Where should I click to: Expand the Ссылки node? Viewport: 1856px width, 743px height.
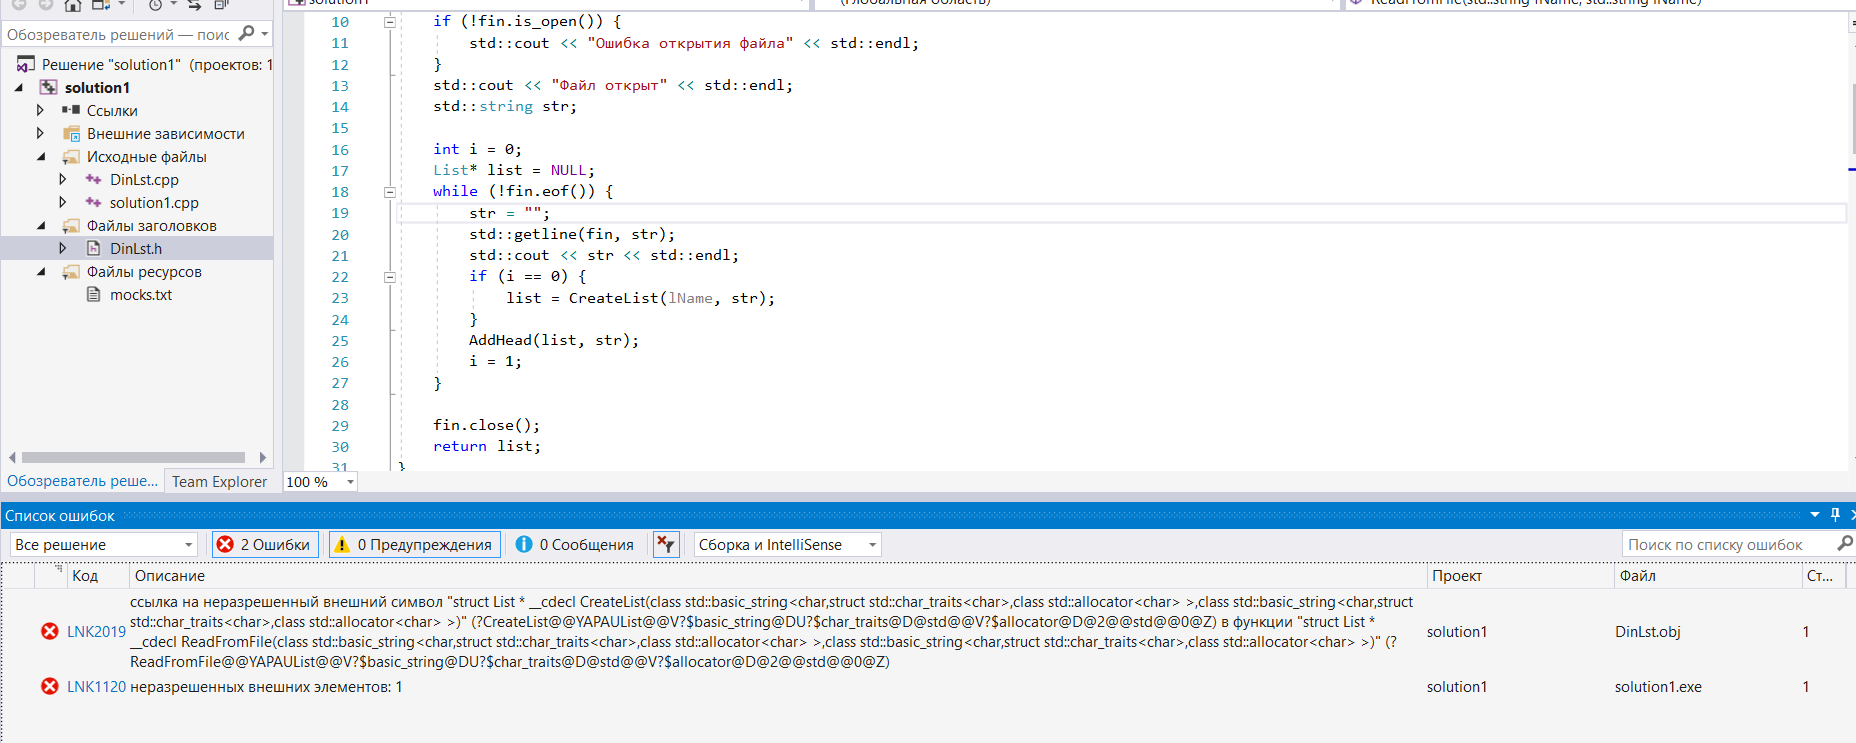click(40, 110)
